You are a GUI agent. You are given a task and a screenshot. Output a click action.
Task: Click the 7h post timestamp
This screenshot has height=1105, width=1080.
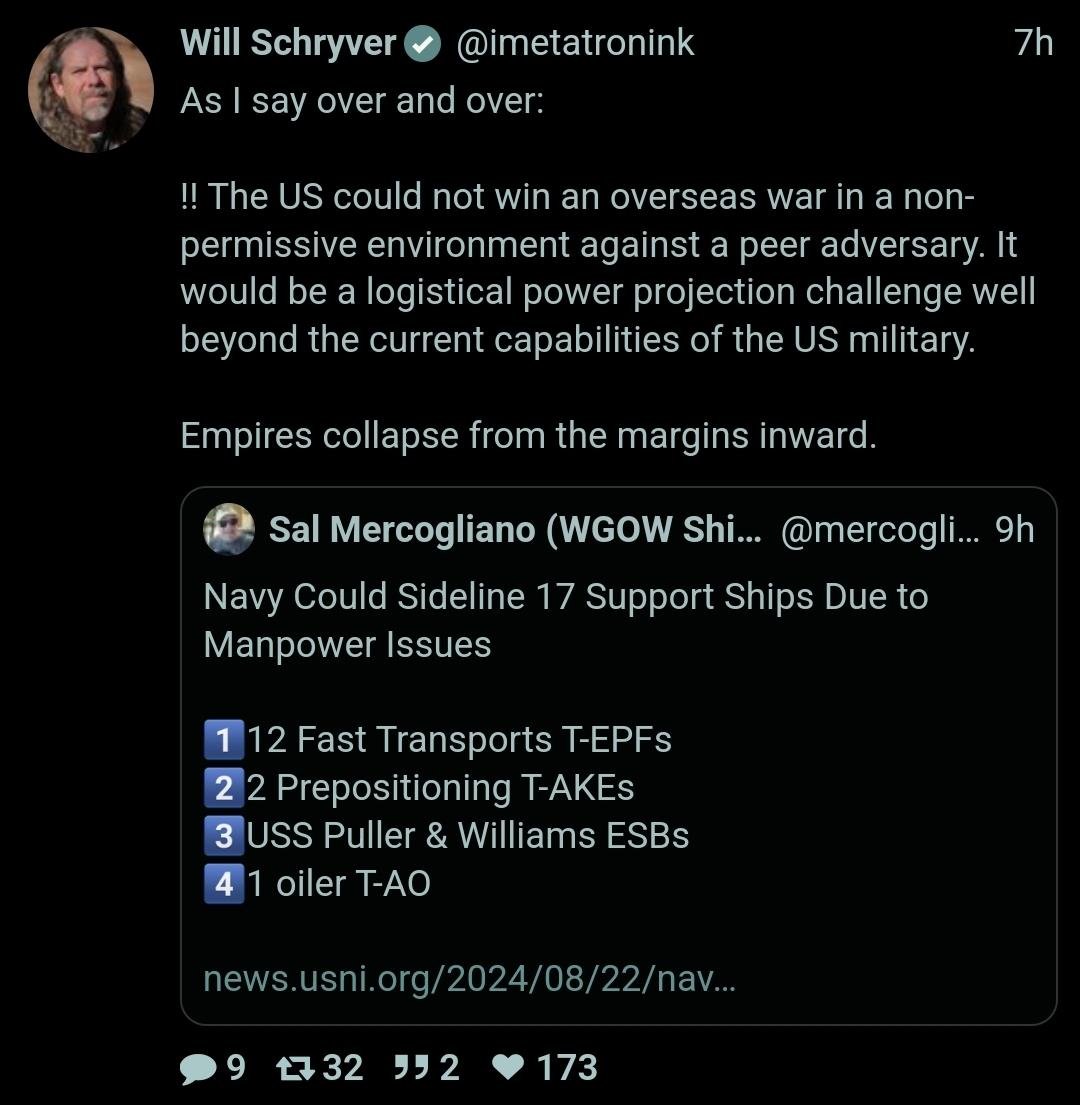coord(1033,43)
